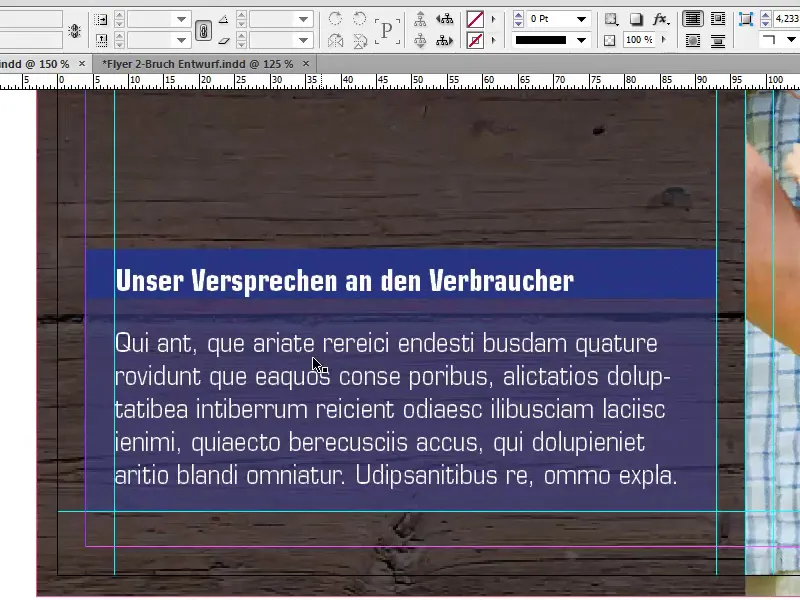Select wrap around bounding box option
Screen dimensions: 800x600
click(718, 19)
